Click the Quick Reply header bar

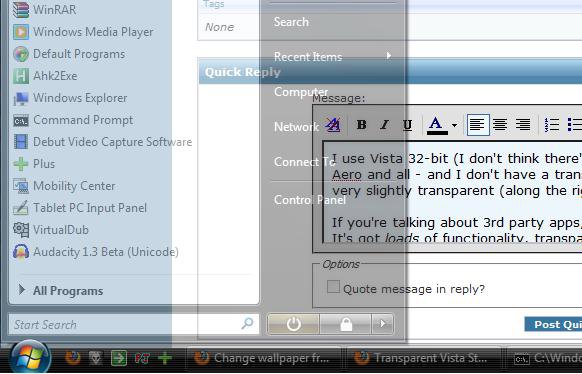[x=390, y=72]
